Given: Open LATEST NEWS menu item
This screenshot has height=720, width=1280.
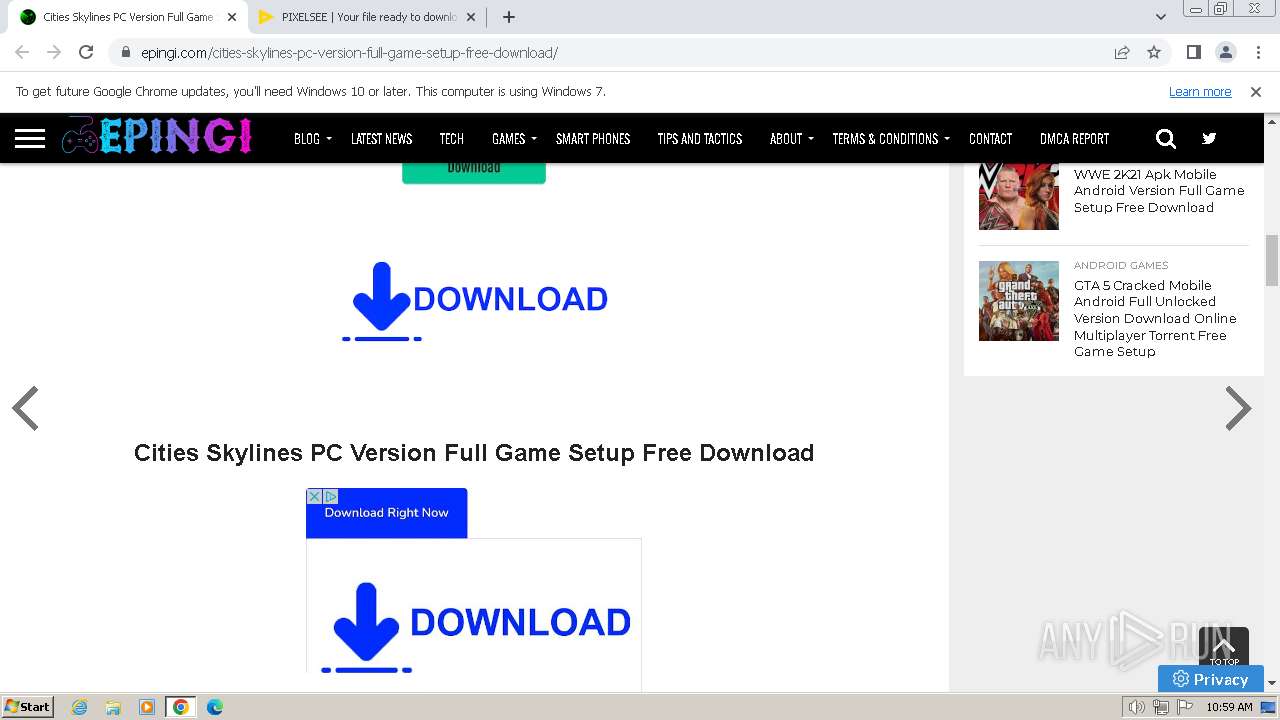Looking at the screenshot, I should point(381,139).
